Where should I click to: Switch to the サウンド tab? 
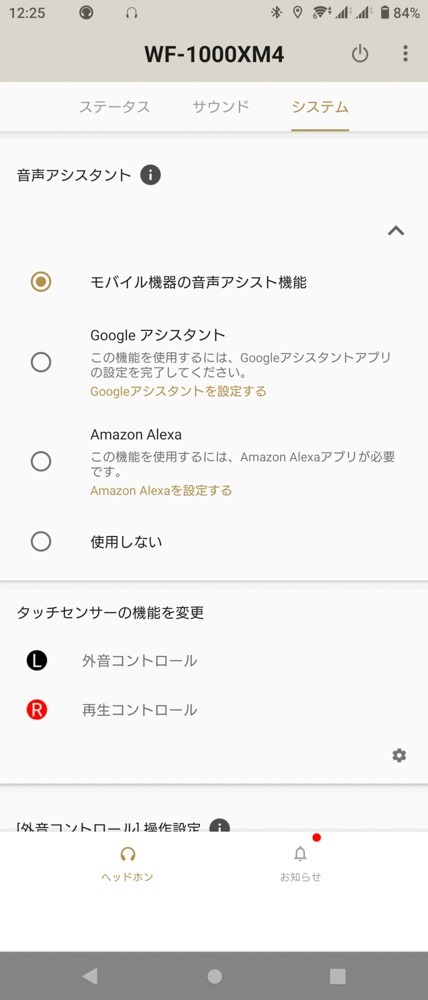coord(221,107)
